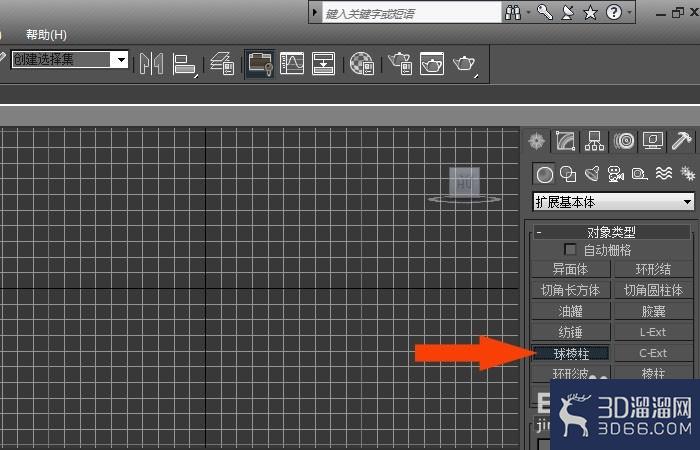
Task: Open the Curve Editor icon
Action: tap(292, 63)
